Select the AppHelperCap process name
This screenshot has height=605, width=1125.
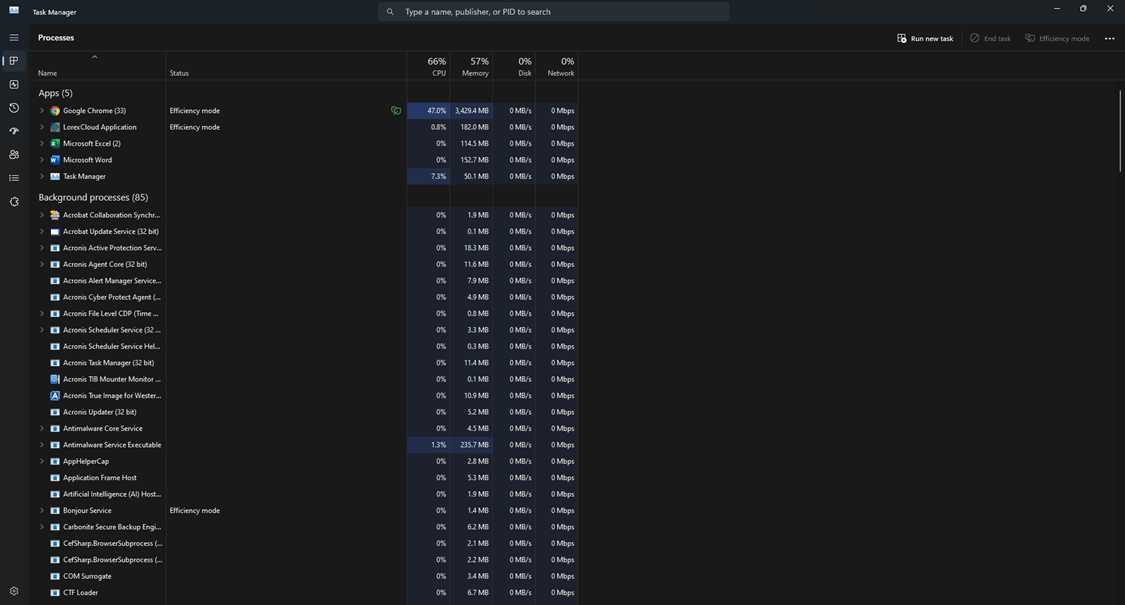(86, 461)
